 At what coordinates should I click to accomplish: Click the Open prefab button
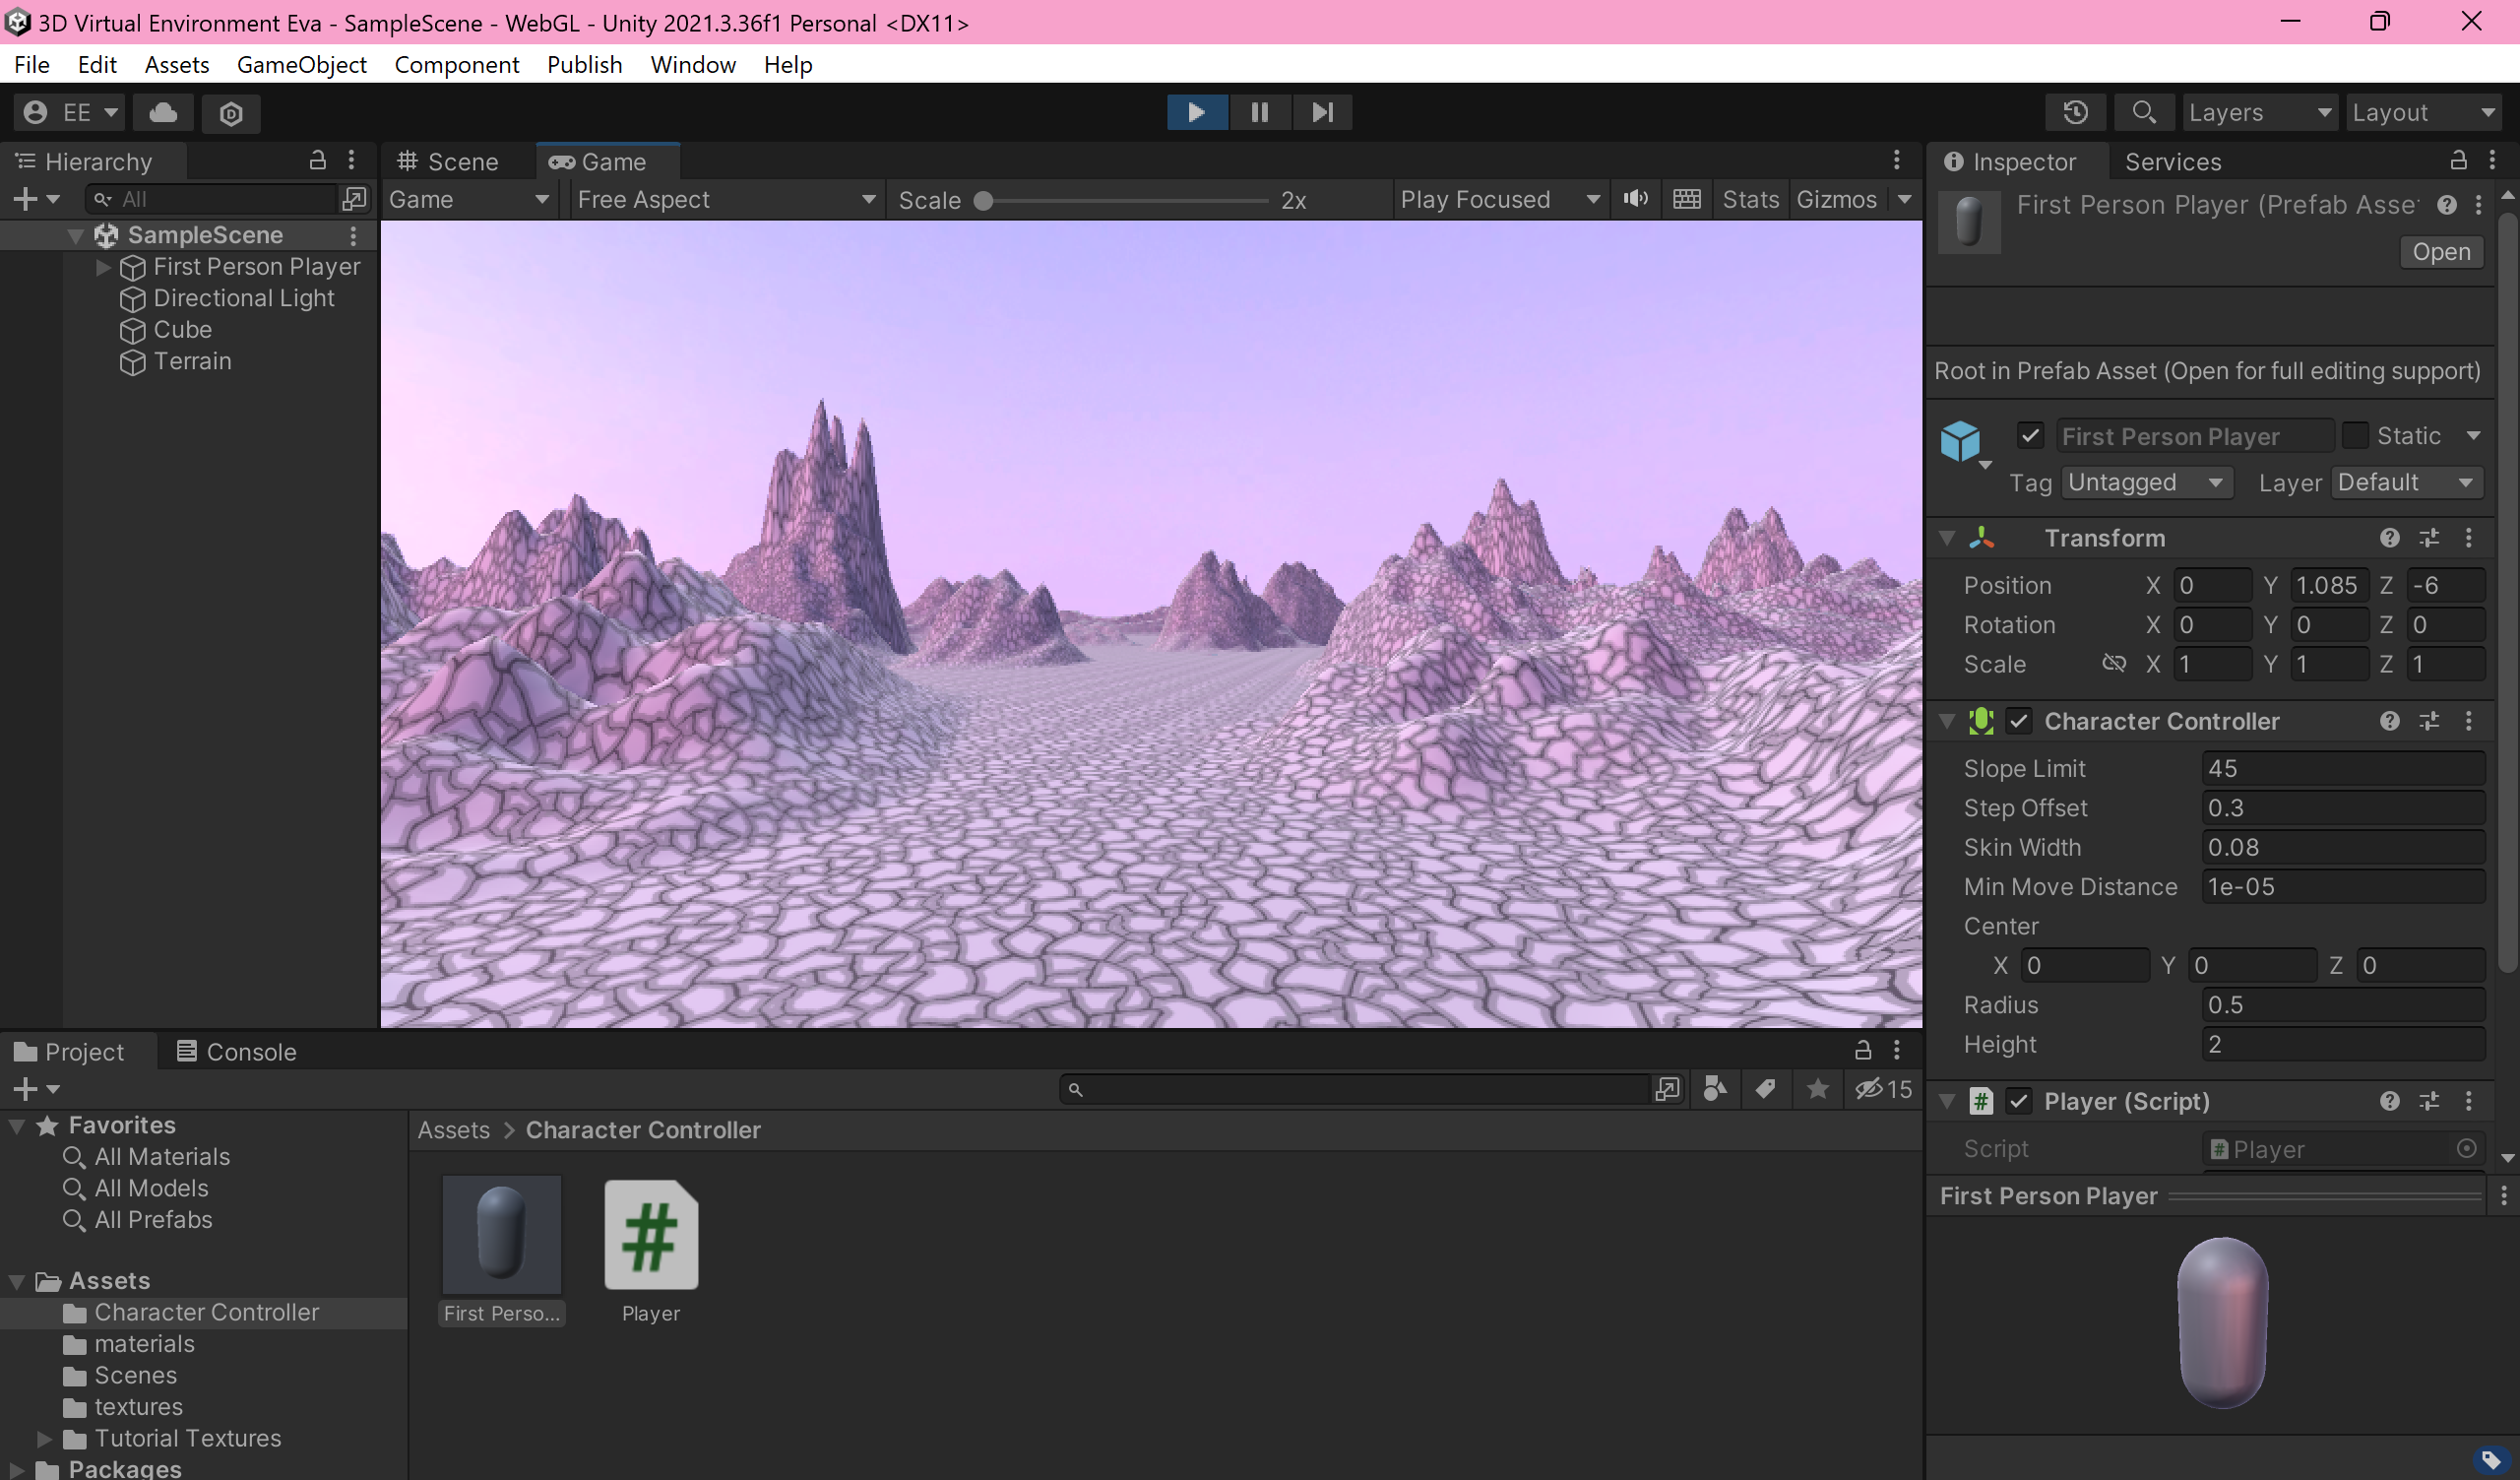[2441, 251]
